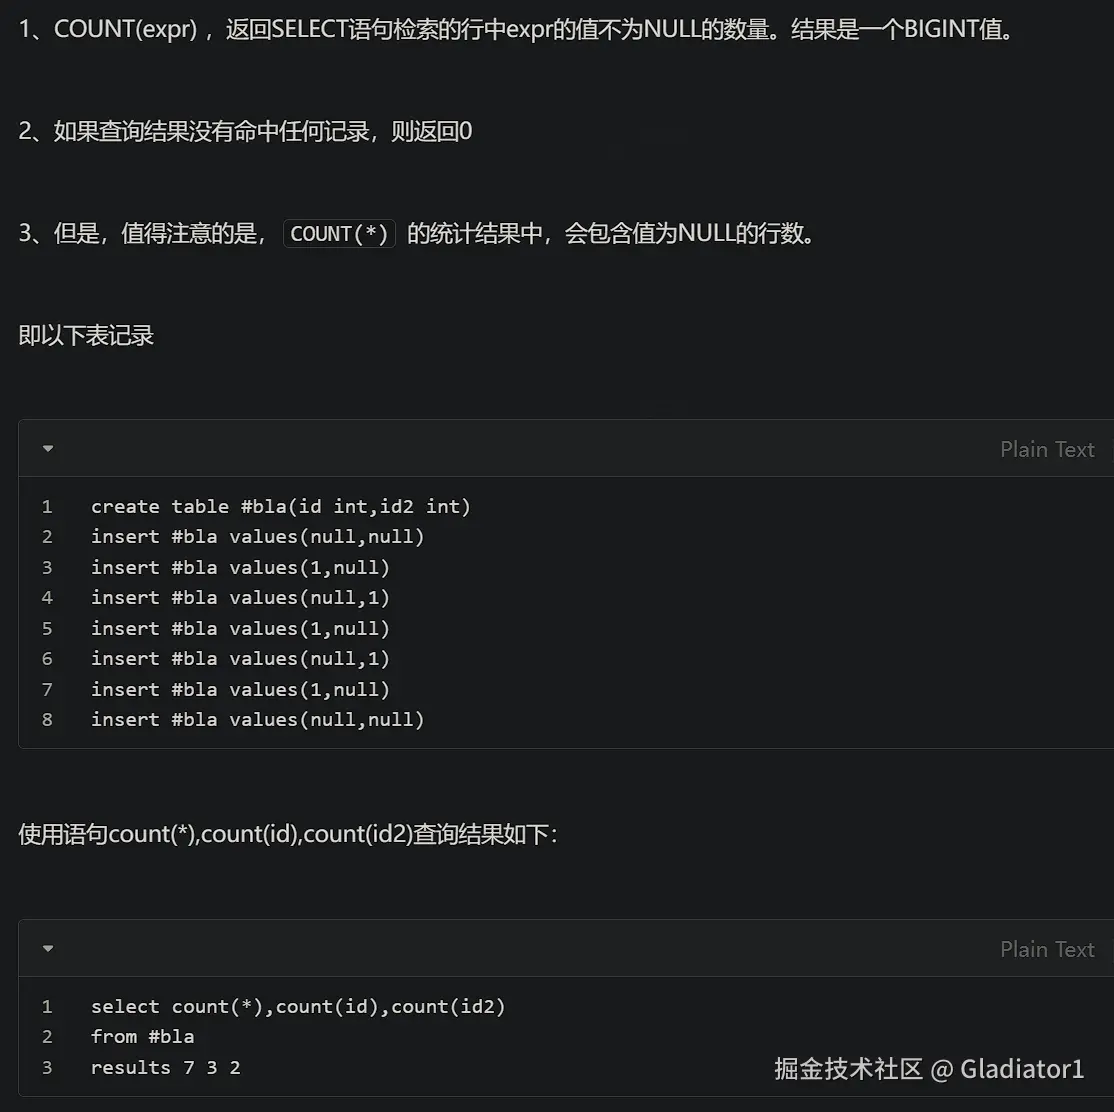Click line number 2 in first code block
This screenshot has width=1114, height=1112.
click(x=47, y=537)
